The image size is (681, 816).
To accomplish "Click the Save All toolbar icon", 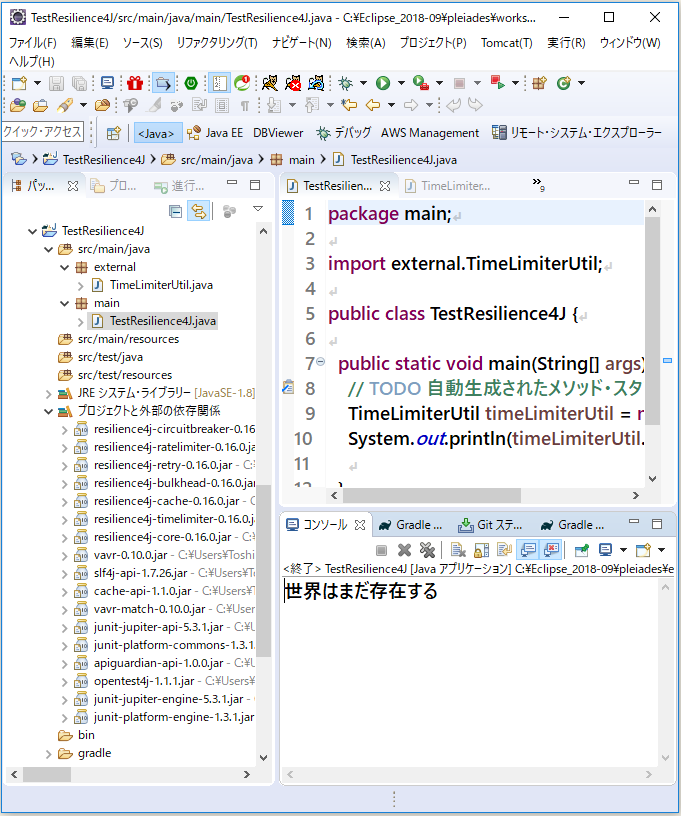I will pos(79,83).
